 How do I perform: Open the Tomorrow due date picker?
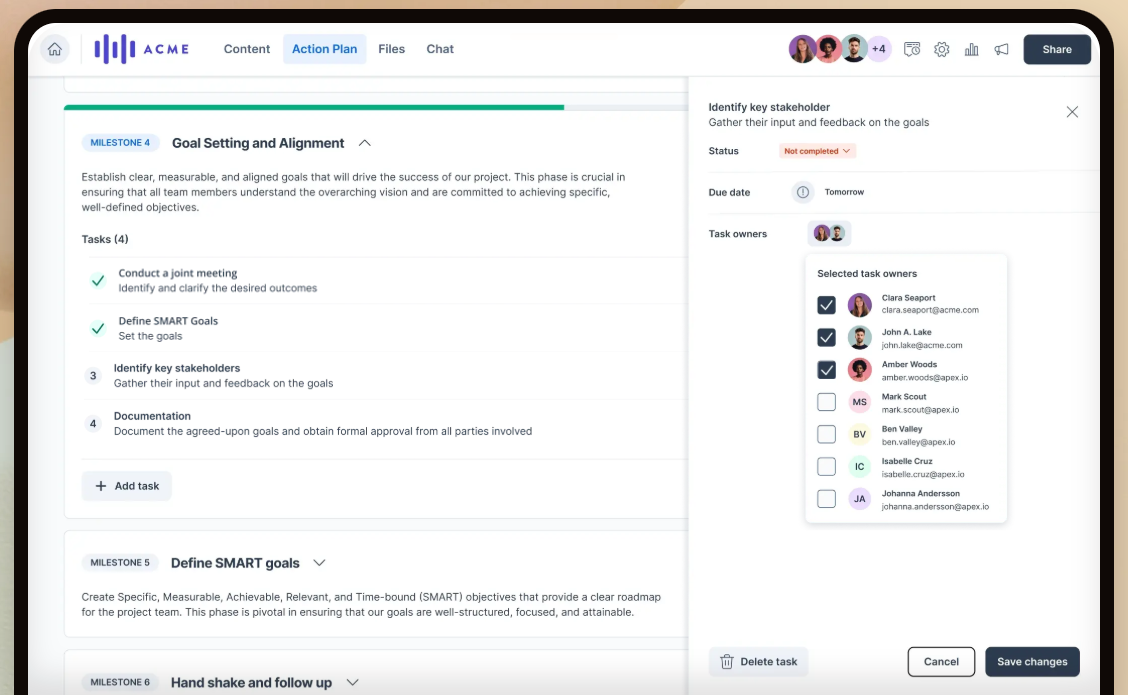844,192
